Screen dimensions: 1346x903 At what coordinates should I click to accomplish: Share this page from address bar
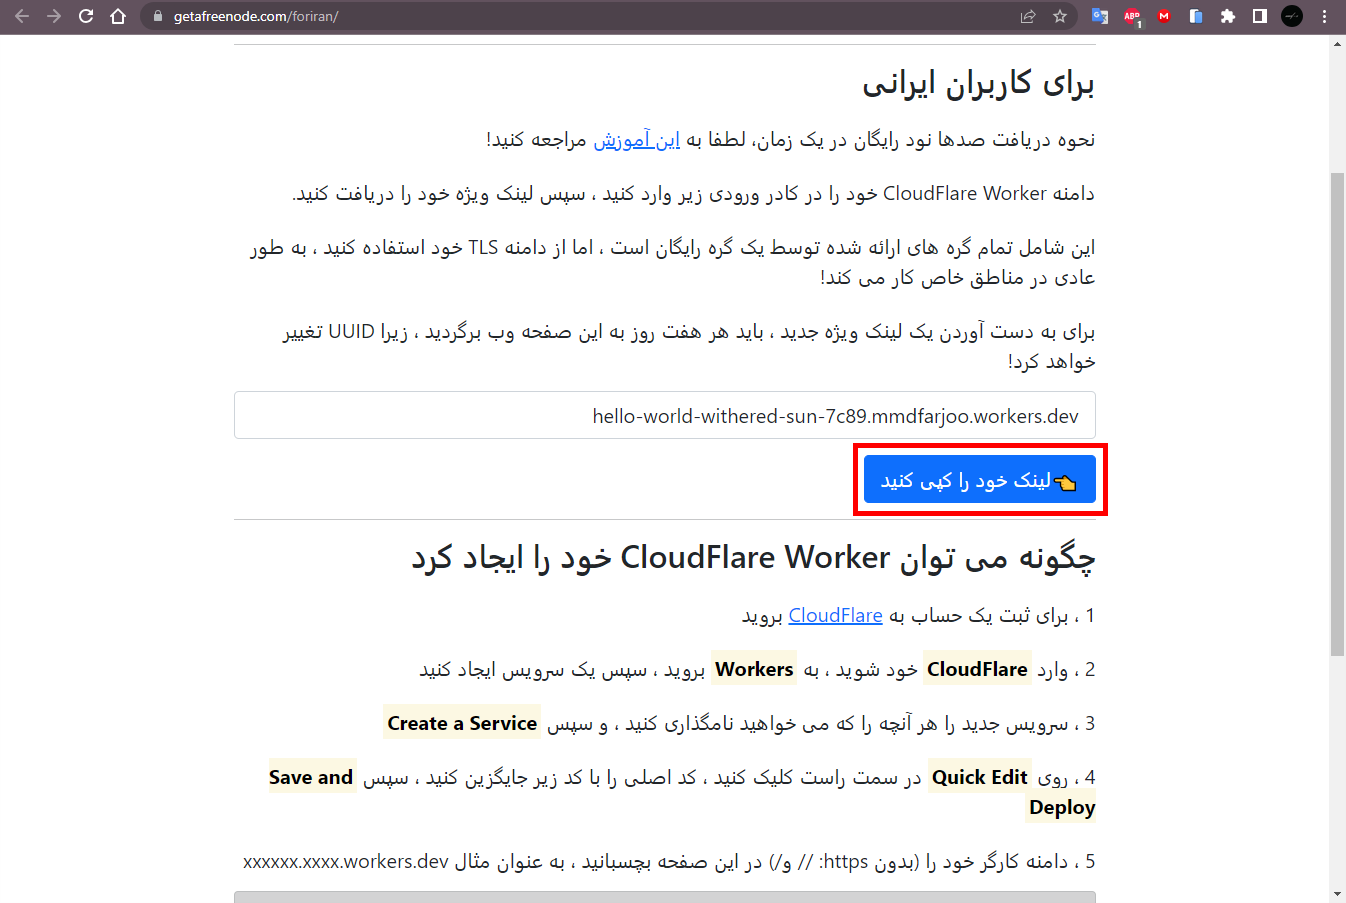(x=1028, y=16)
